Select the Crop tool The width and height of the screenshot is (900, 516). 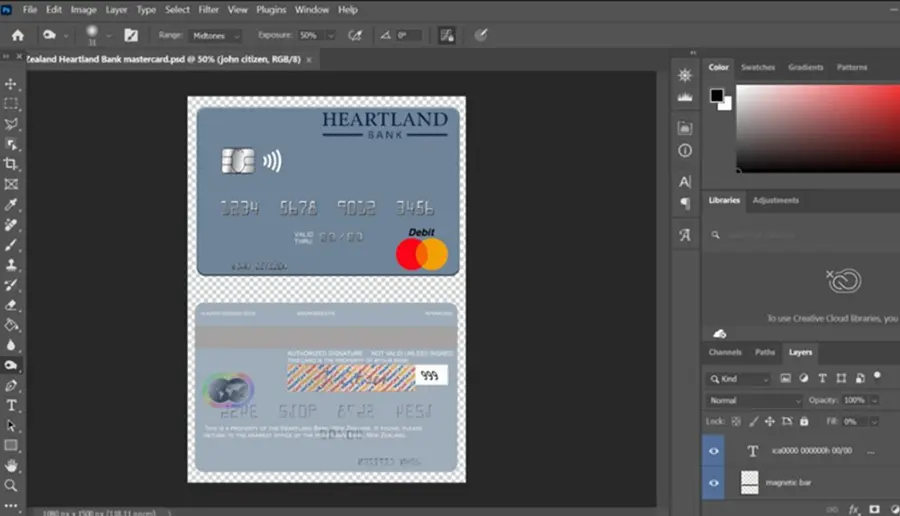[11, 164]
